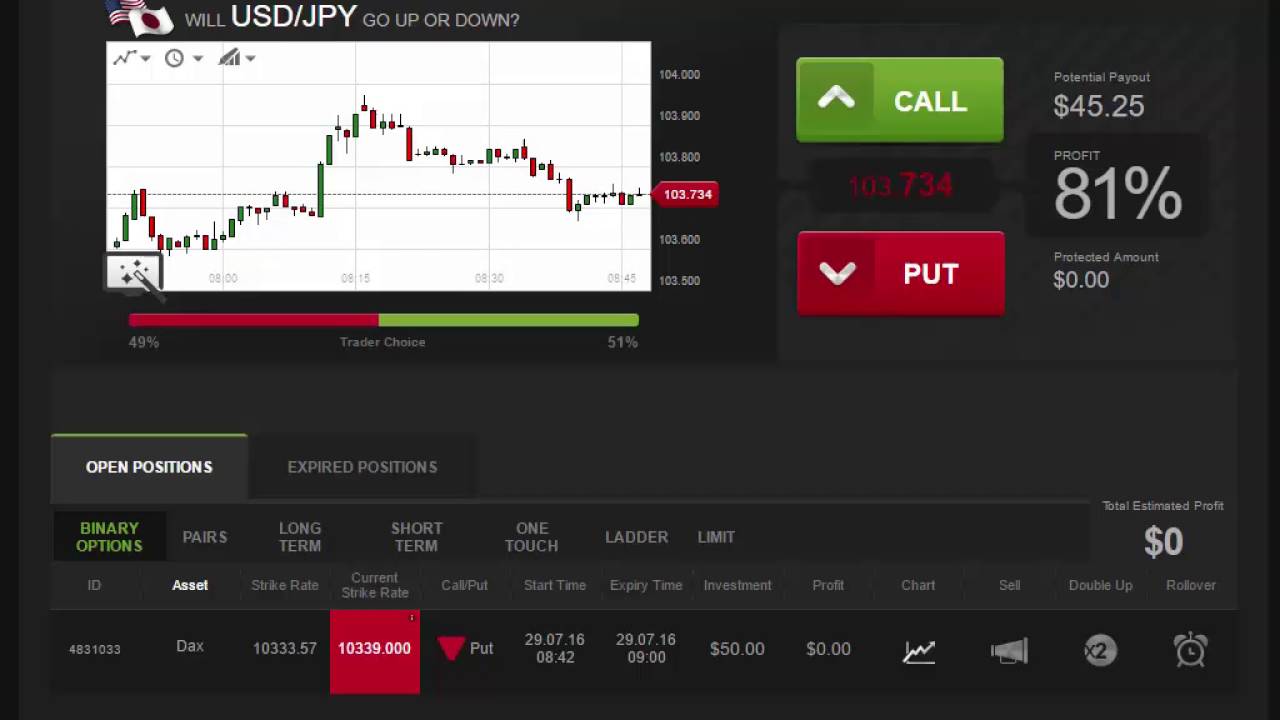Click the Investment column header
This screenshot has width=1280, height=720.
(737, 585)
